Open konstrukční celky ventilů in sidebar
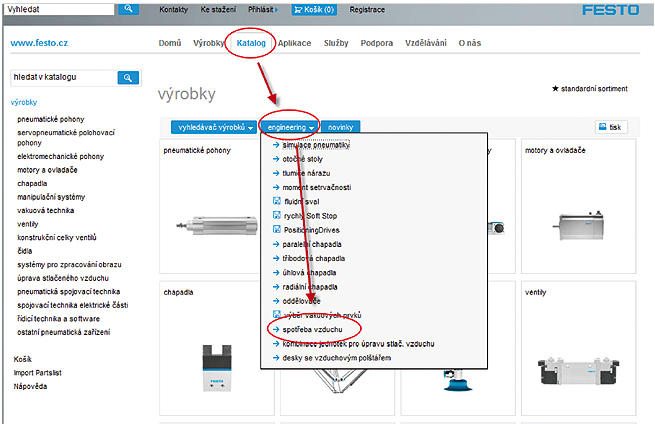 pos(57,238)
